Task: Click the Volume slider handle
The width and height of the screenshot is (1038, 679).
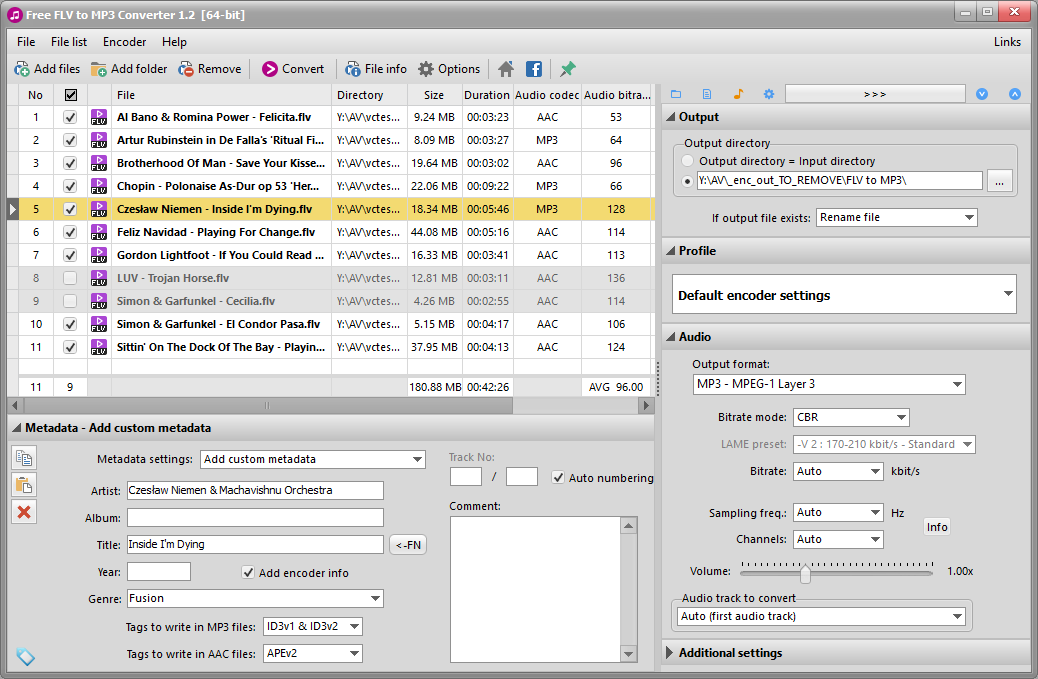Action: [x=805, y=573]
